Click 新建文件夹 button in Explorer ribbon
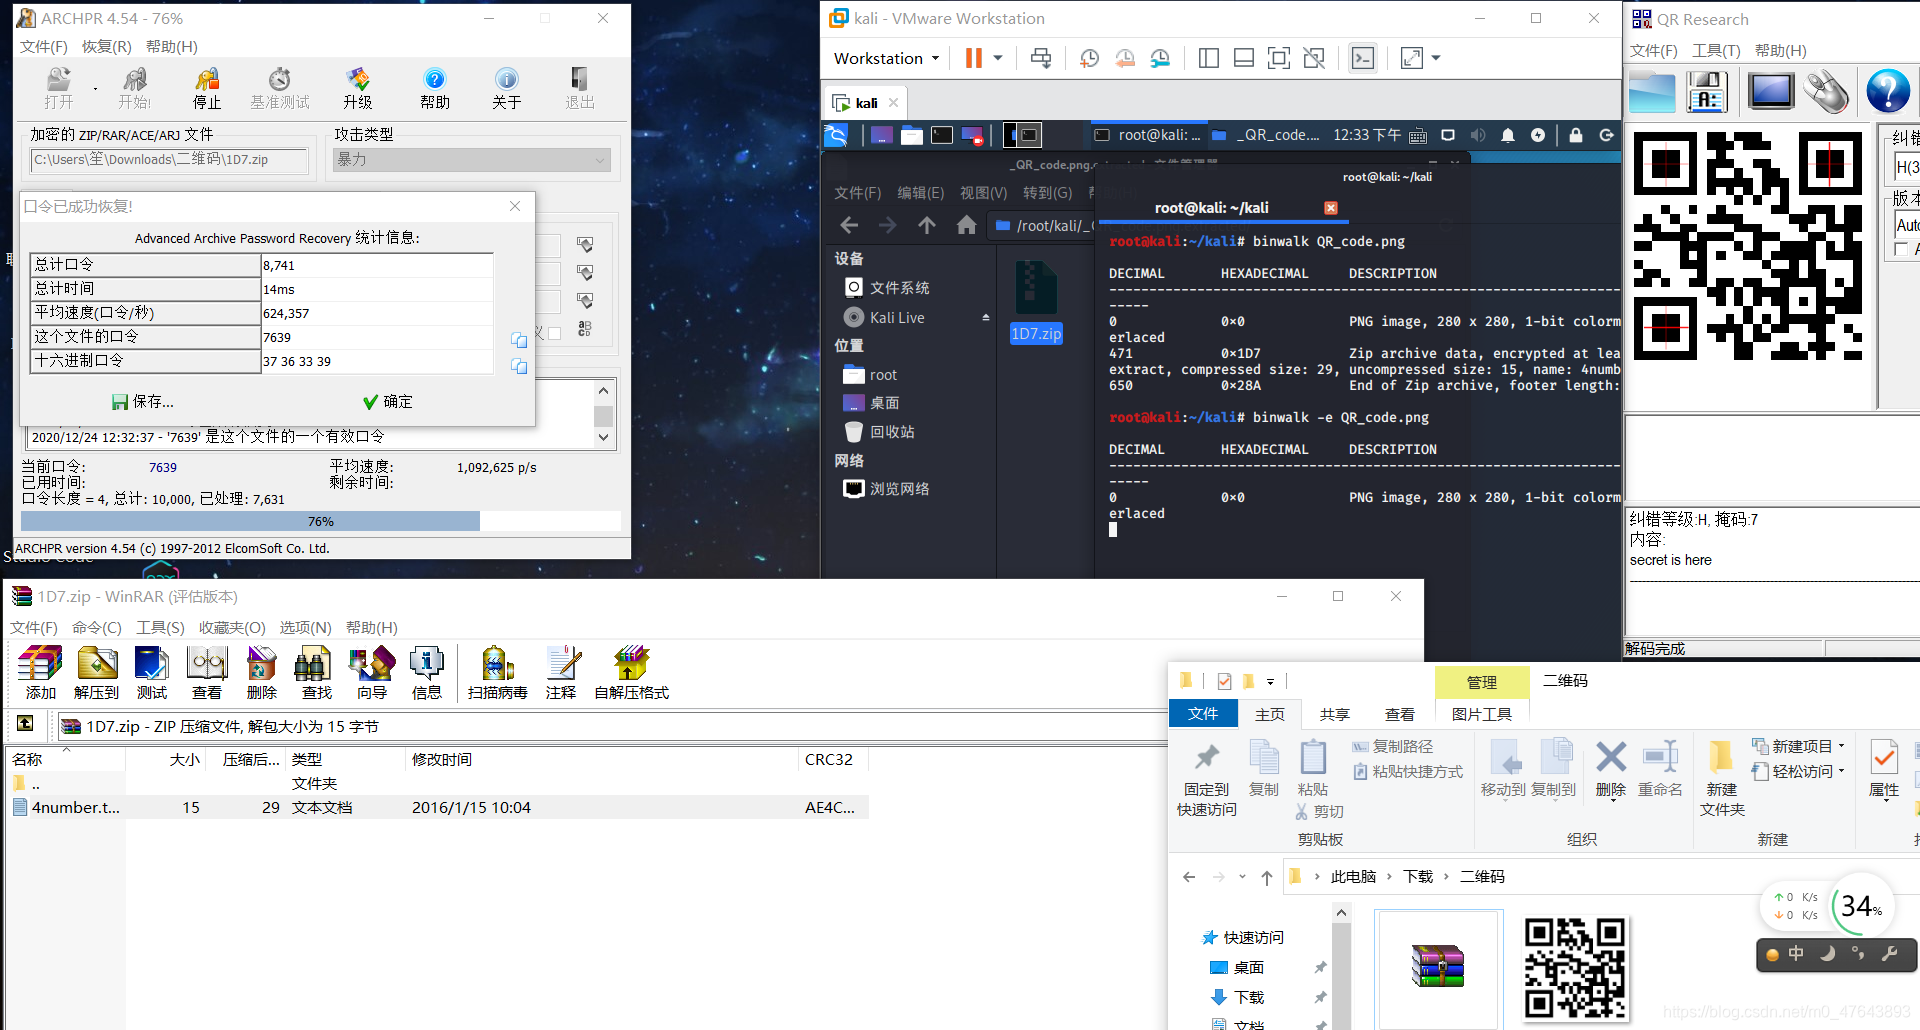This screenshot has height=1030, width=1920. tap(1722, 781)
